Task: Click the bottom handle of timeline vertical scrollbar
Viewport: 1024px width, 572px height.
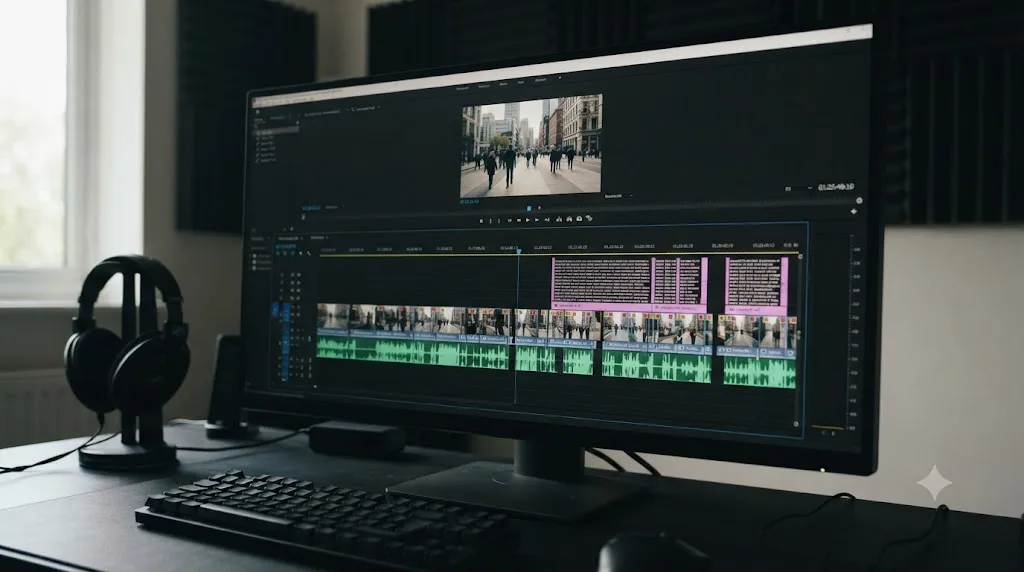Action: click(796, 424)
